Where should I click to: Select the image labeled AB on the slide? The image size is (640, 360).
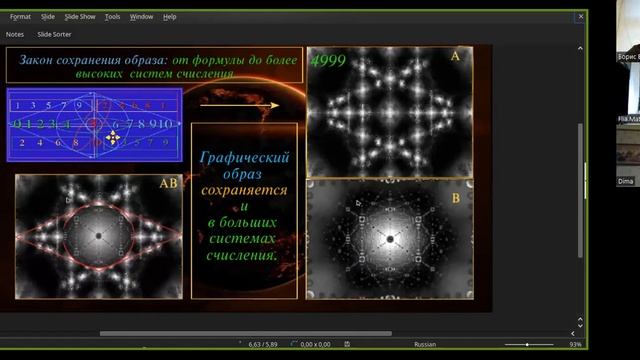pyautogui.click(x=99, y=237)
